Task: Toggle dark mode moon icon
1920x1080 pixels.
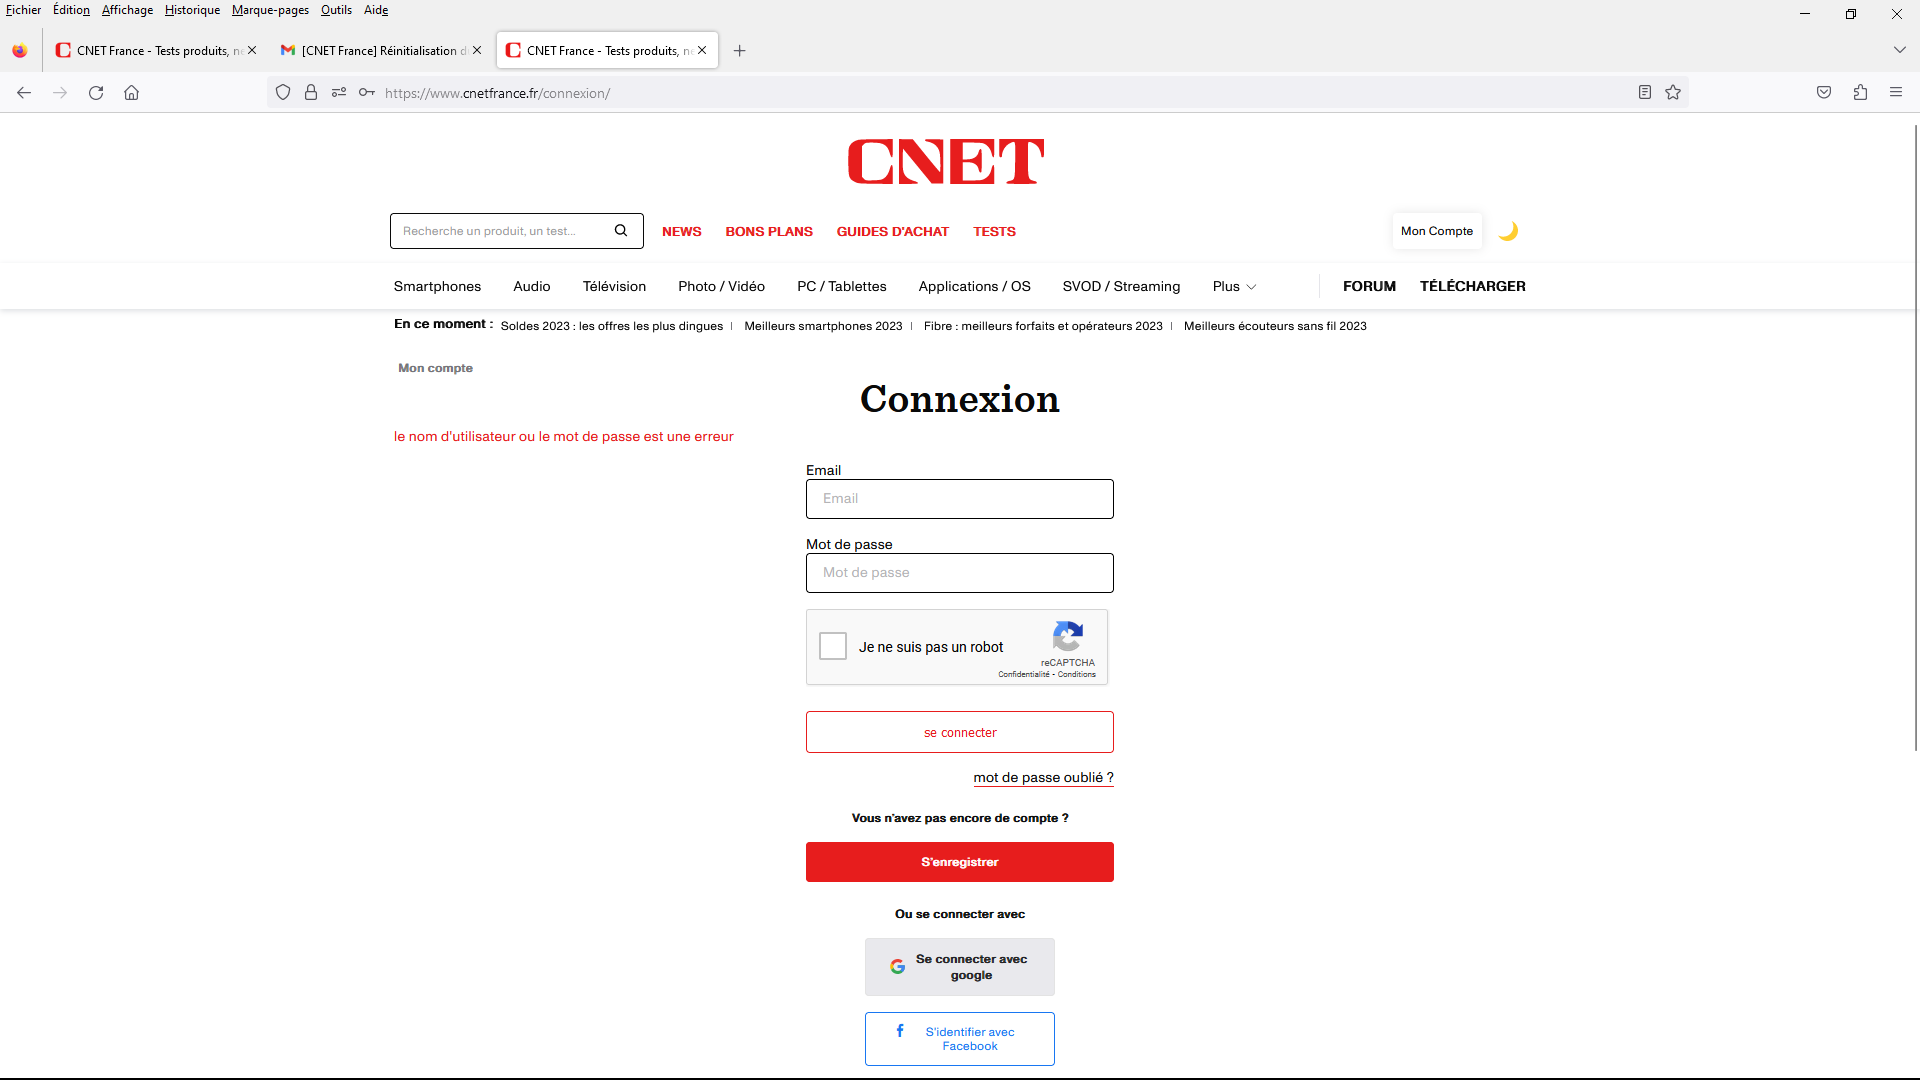Action: point(1508,231)
